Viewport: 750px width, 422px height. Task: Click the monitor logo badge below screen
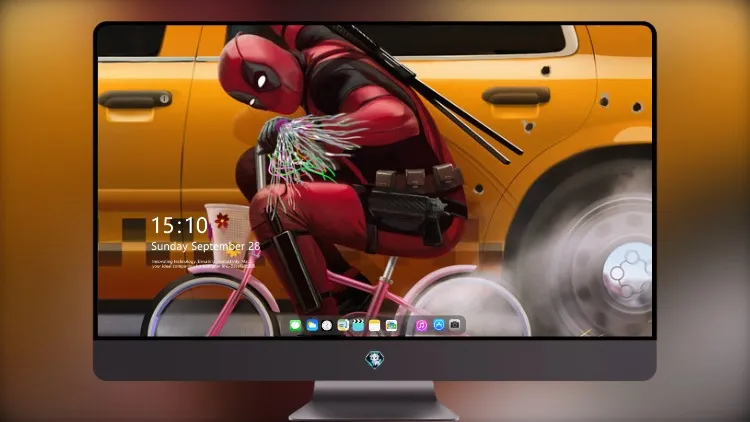tap(375, 359)
